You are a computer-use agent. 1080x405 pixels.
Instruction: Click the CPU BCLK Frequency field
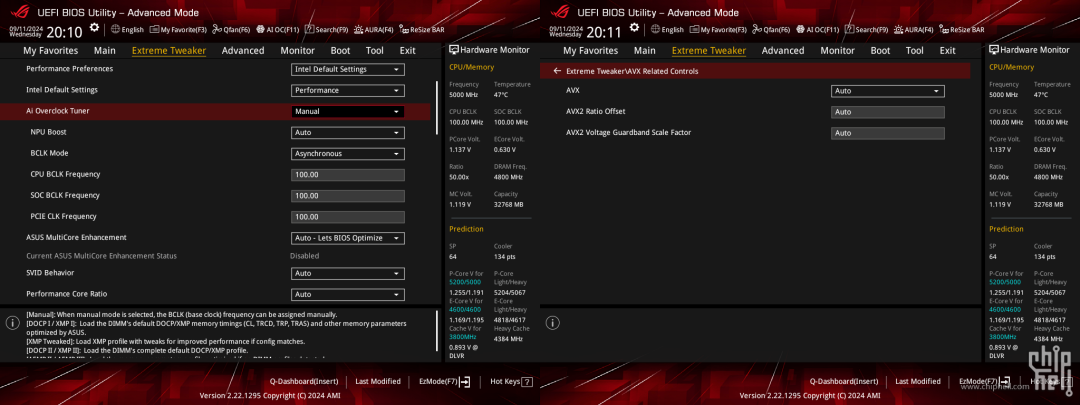(348, 175)
